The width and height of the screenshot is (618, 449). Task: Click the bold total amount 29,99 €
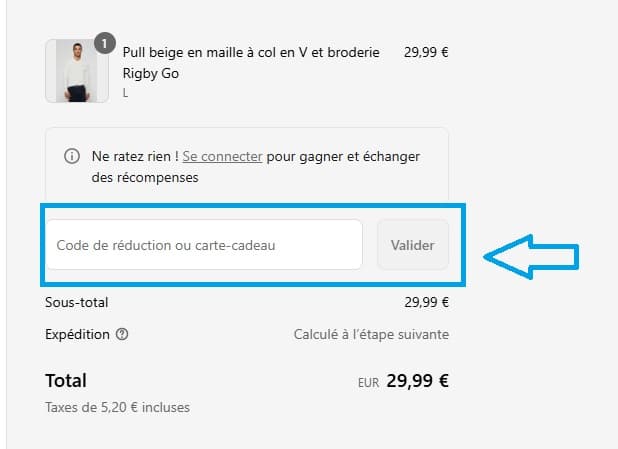point(418,381)
